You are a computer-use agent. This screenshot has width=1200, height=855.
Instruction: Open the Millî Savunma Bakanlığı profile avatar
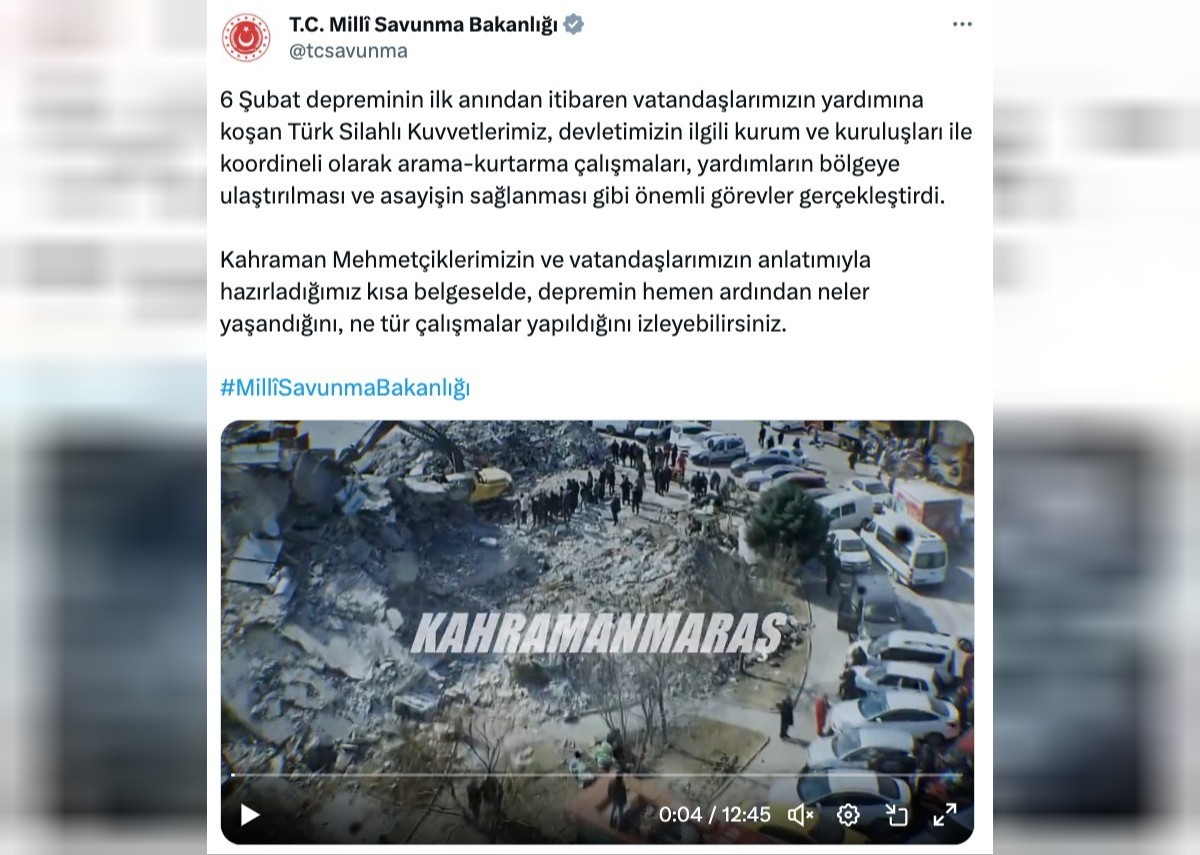246,38
